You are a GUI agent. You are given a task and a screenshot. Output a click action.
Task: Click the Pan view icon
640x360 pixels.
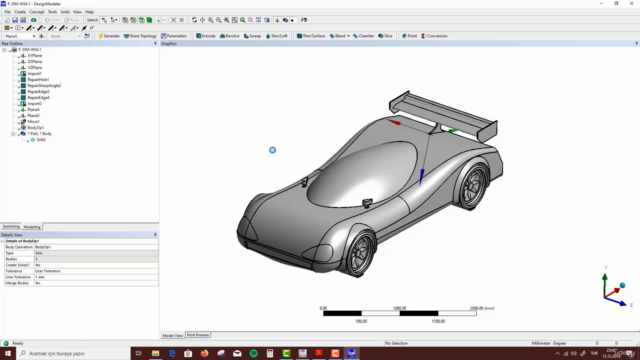[x=202, y=20]
